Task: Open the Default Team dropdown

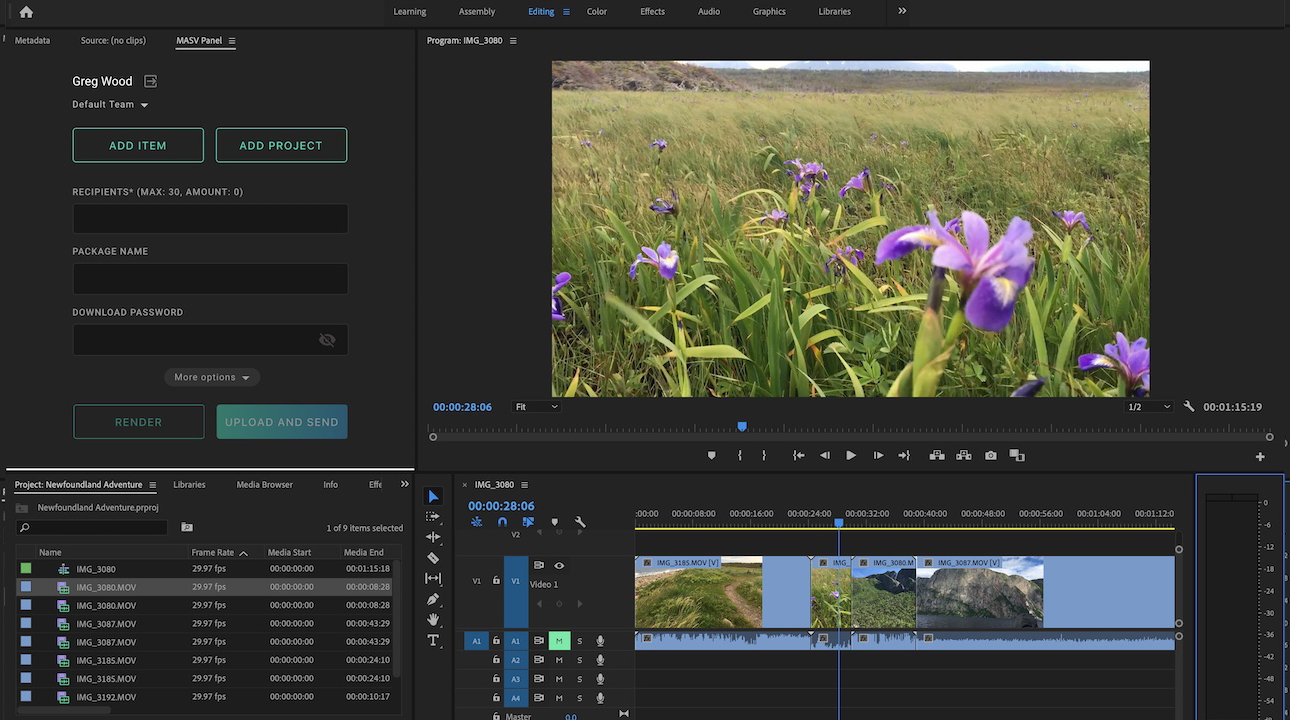Action: (110, 105)
